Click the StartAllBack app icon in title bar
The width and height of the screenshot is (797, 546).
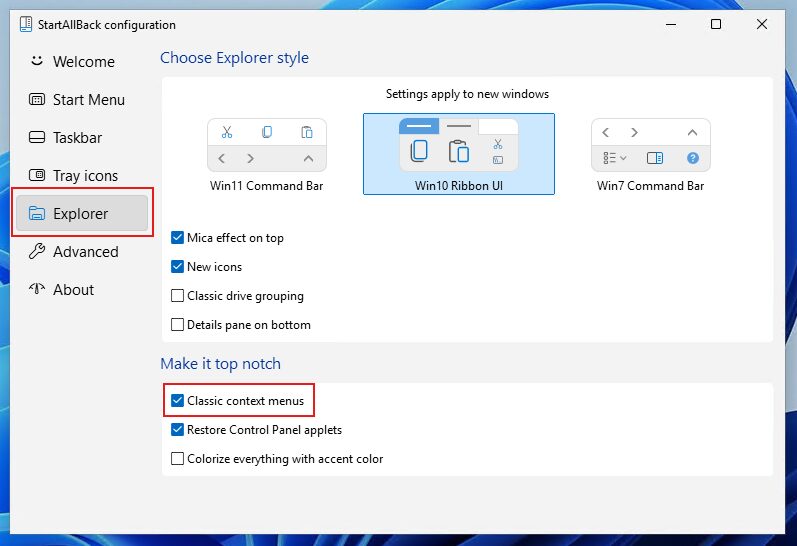(x=26, y=24)
